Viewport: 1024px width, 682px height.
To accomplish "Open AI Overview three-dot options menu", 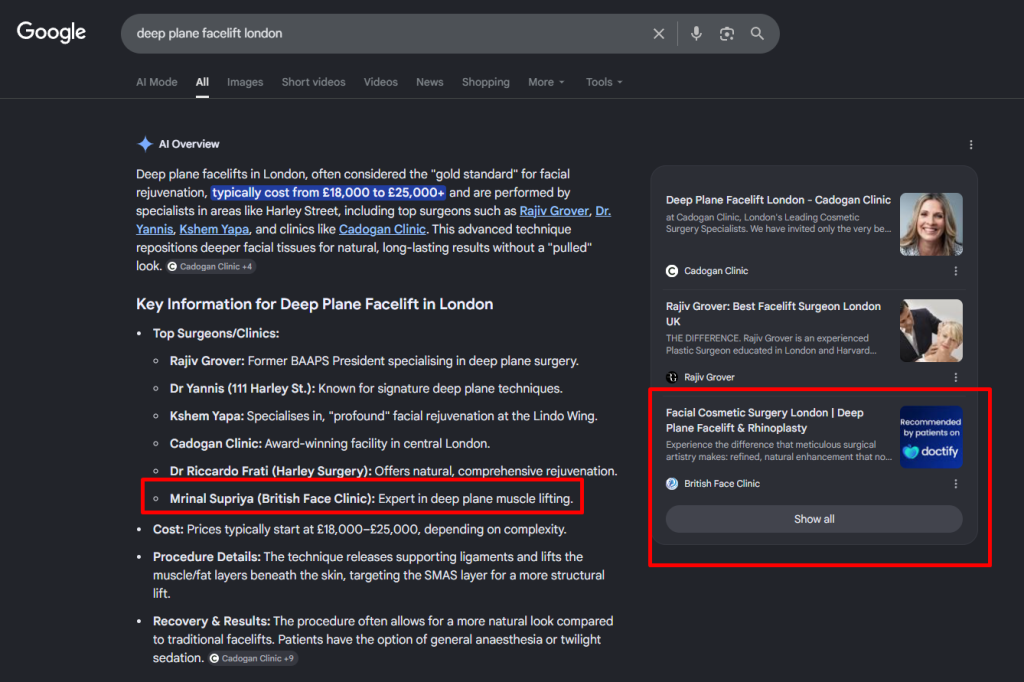I will 971,144.
